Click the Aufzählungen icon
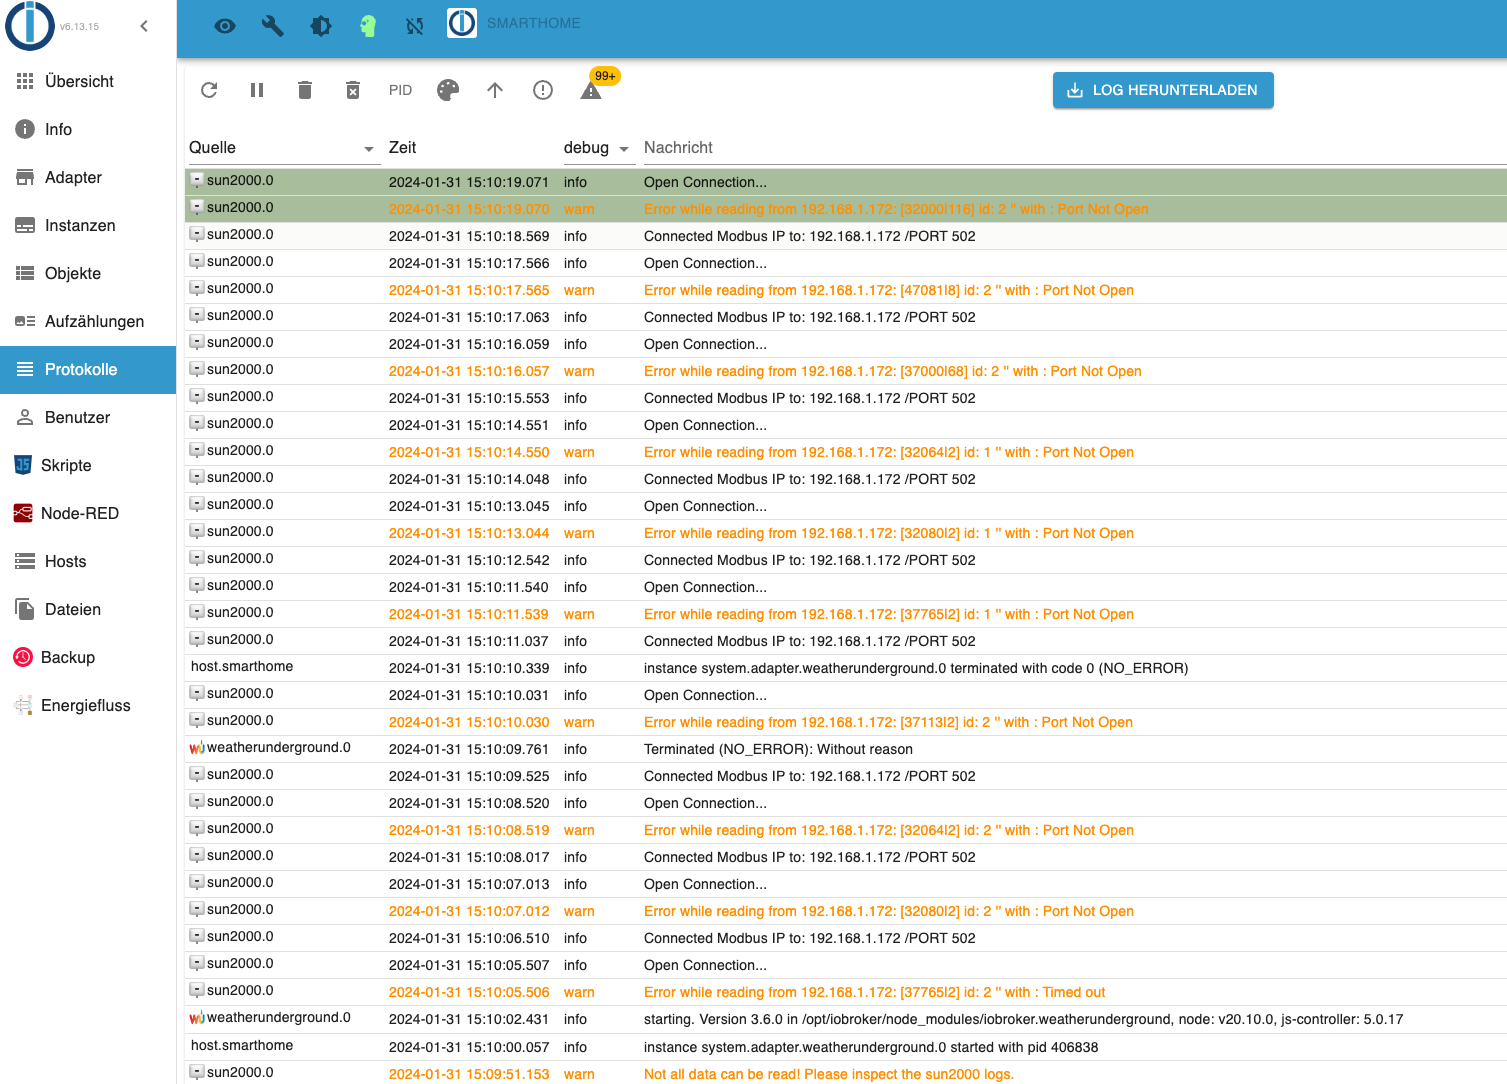Viewport: 1507px width, 1084px height. [x=25, y=321]
